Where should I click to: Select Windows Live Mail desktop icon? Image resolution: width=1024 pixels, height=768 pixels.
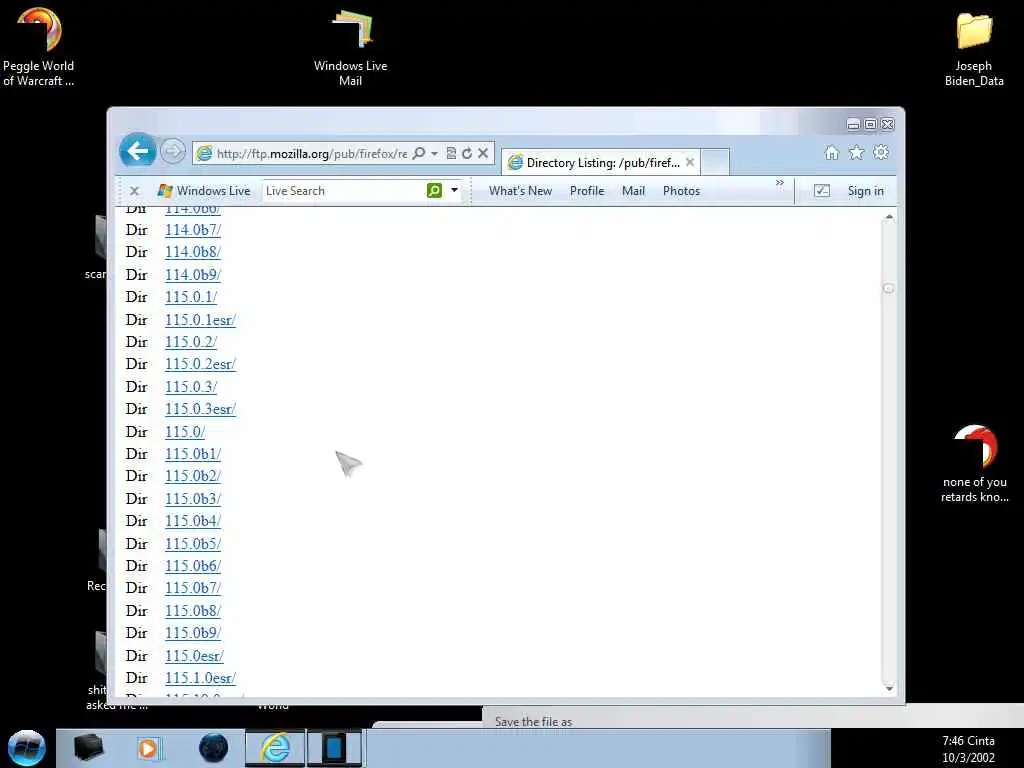click(x=351, y=47)
